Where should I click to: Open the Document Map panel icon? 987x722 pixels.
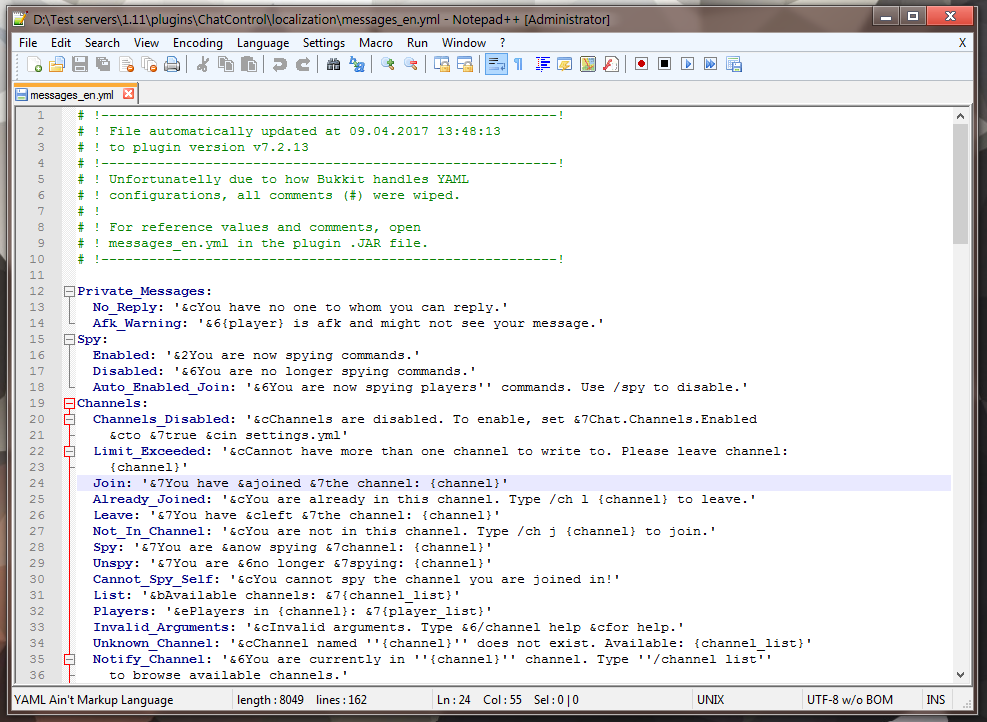click(588, 64)
